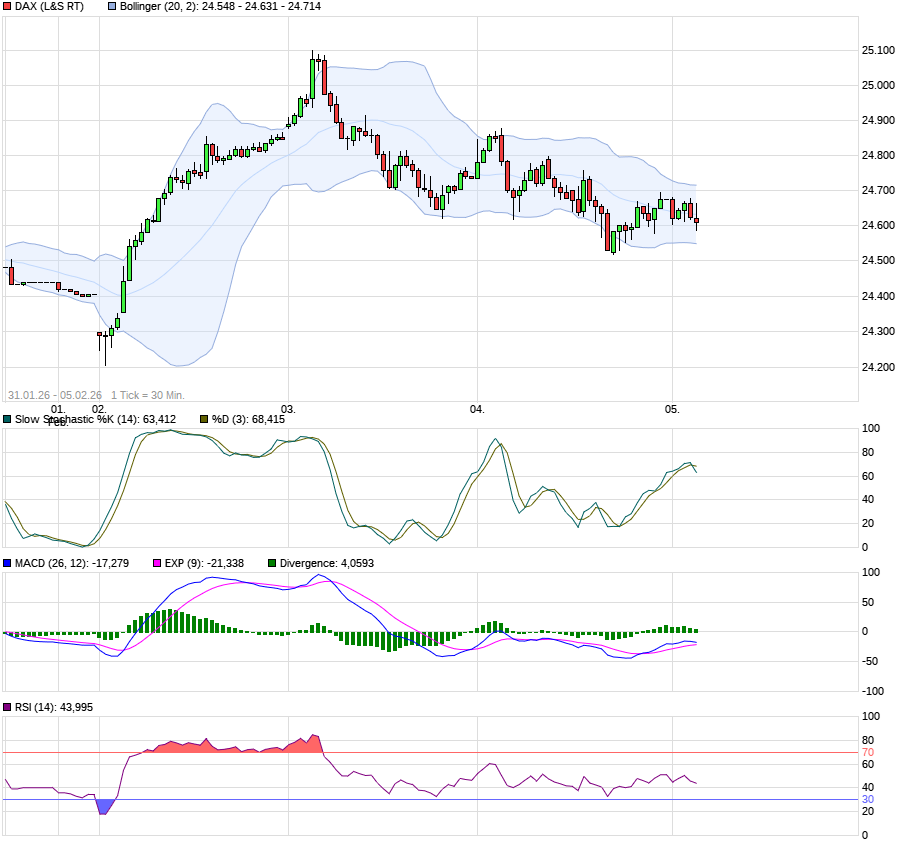Viewport: 900px width, 845px height.
Task: Click the teal Slow Stochastic %K square
Action: coord(7,418)
